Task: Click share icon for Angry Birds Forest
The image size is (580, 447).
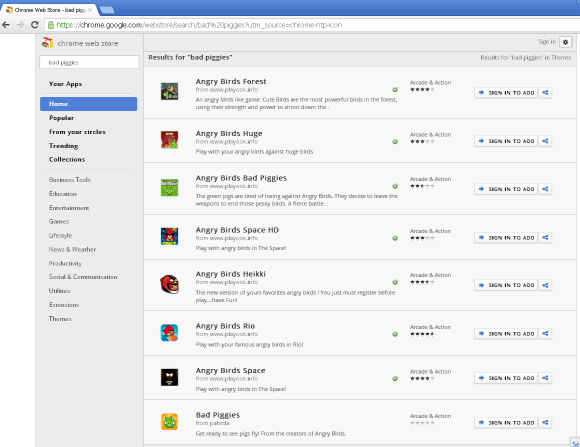Action: point(545,93)
